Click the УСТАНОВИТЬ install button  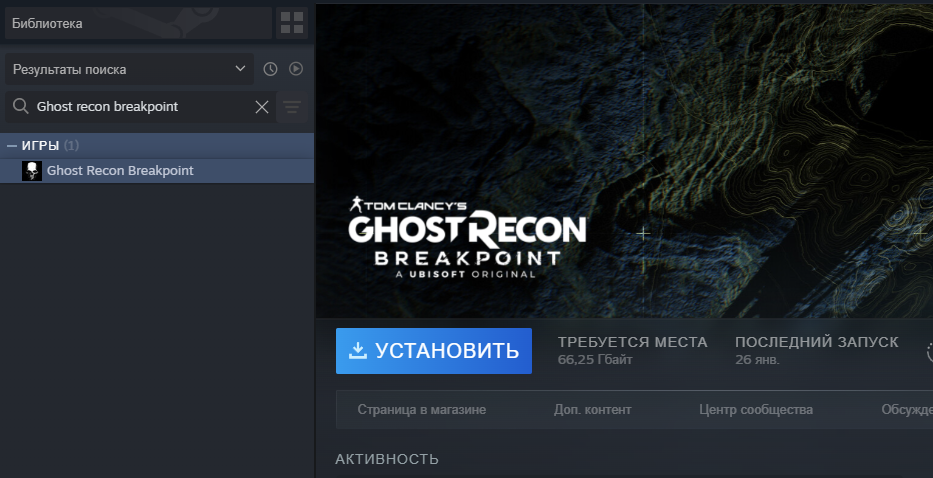coord(434,351)
